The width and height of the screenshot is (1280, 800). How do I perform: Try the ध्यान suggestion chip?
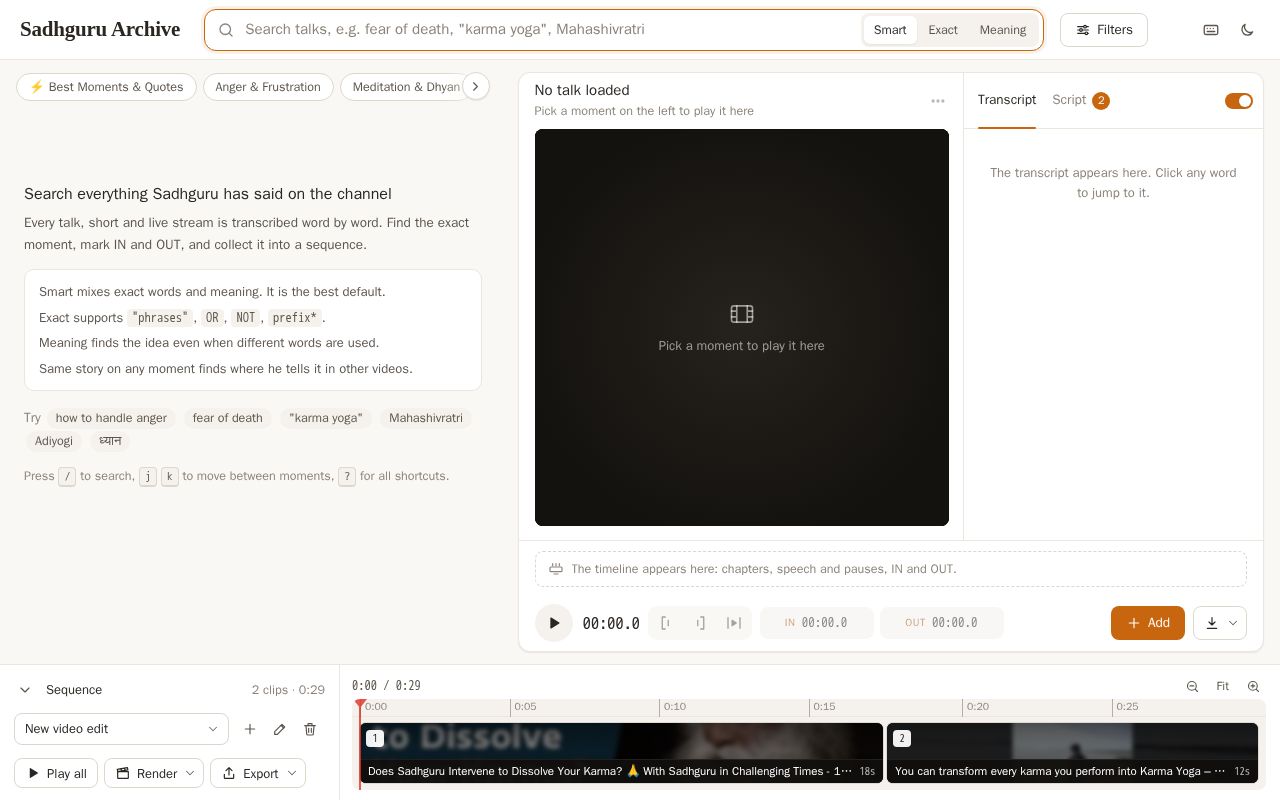110,441
